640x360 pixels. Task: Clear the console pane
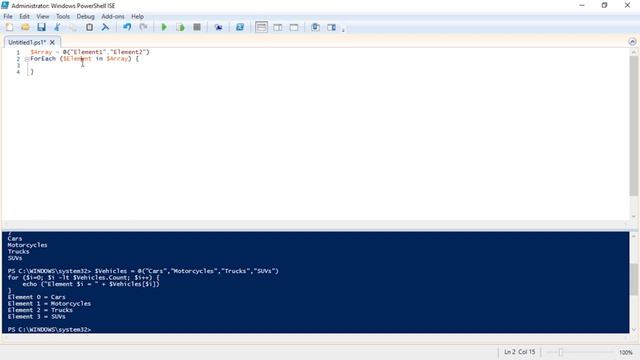pos(105,27)
